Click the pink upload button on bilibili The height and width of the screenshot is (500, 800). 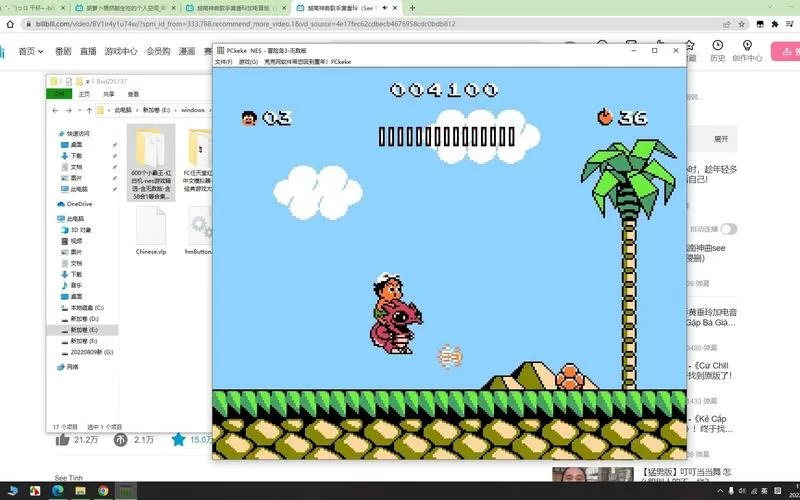[786, 52]
